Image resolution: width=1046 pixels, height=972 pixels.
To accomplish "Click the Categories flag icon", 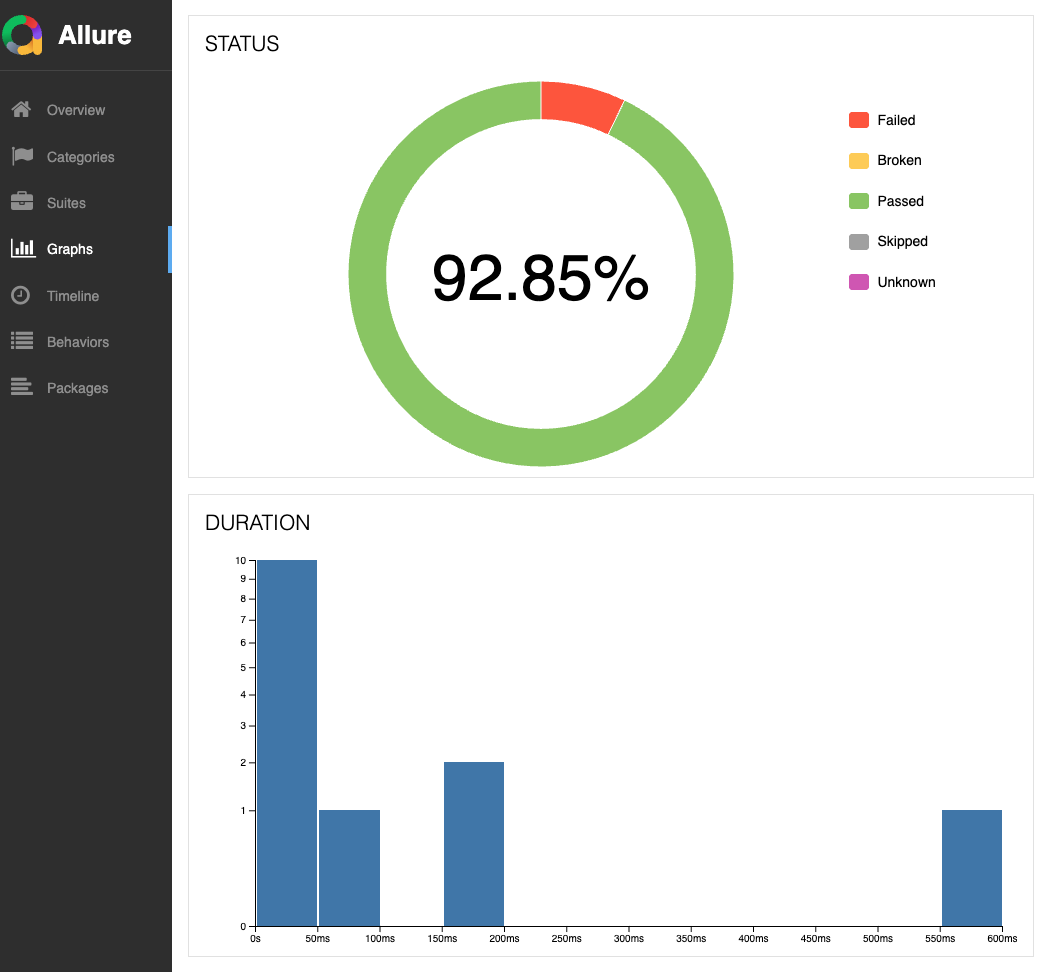I will tap(21, 156).
